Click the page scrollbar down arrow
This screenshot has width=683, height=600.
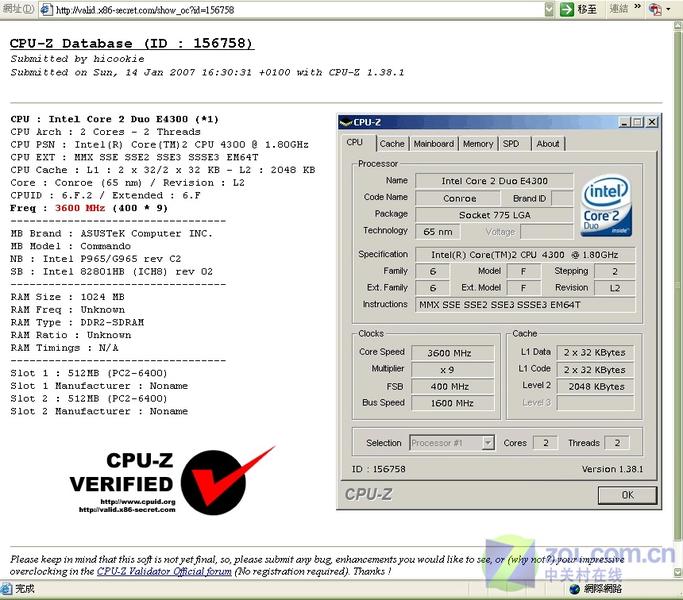click(x=678, y=572)
